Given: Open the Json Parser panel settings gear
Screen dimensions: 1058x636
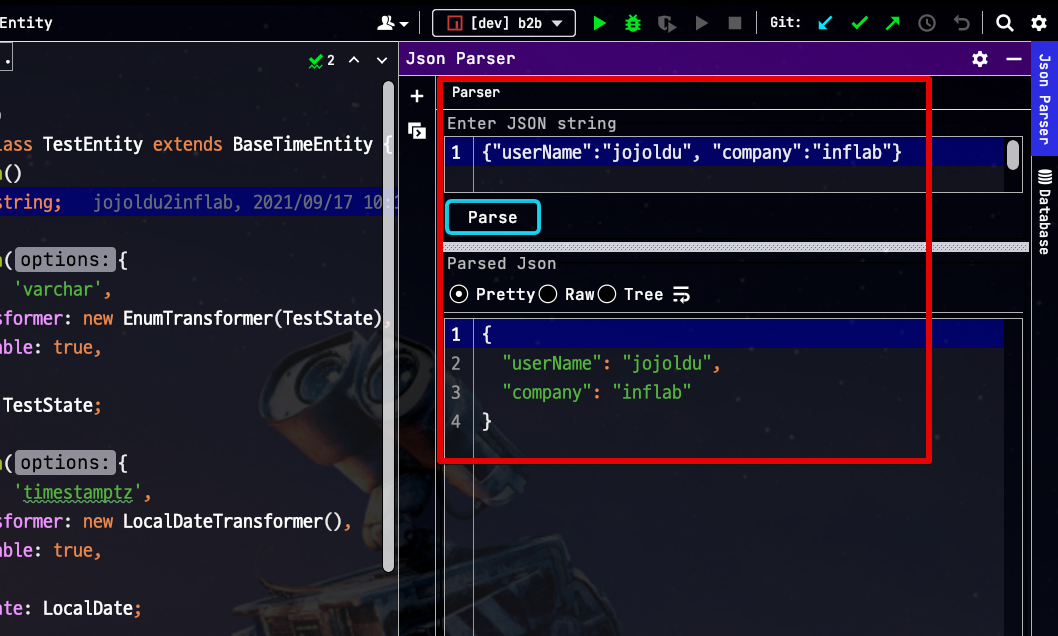Looking at the screenshot, I should [x=978, y=59].
